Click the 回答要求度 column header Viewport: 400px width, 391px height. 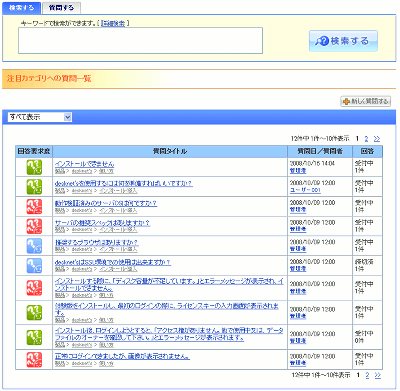tap(34, 151)
